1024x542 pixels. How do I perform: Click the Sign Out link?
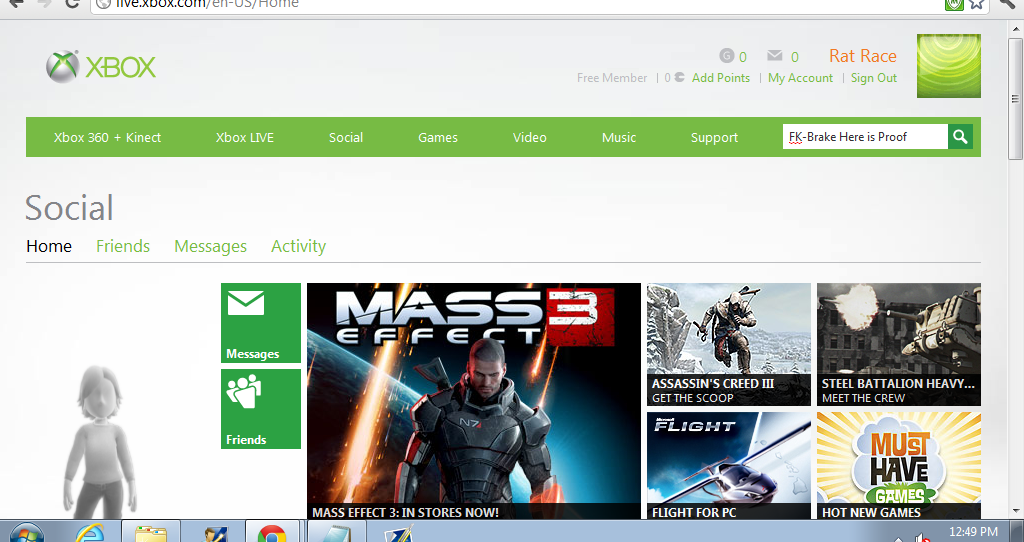click(x=874, y=78)
